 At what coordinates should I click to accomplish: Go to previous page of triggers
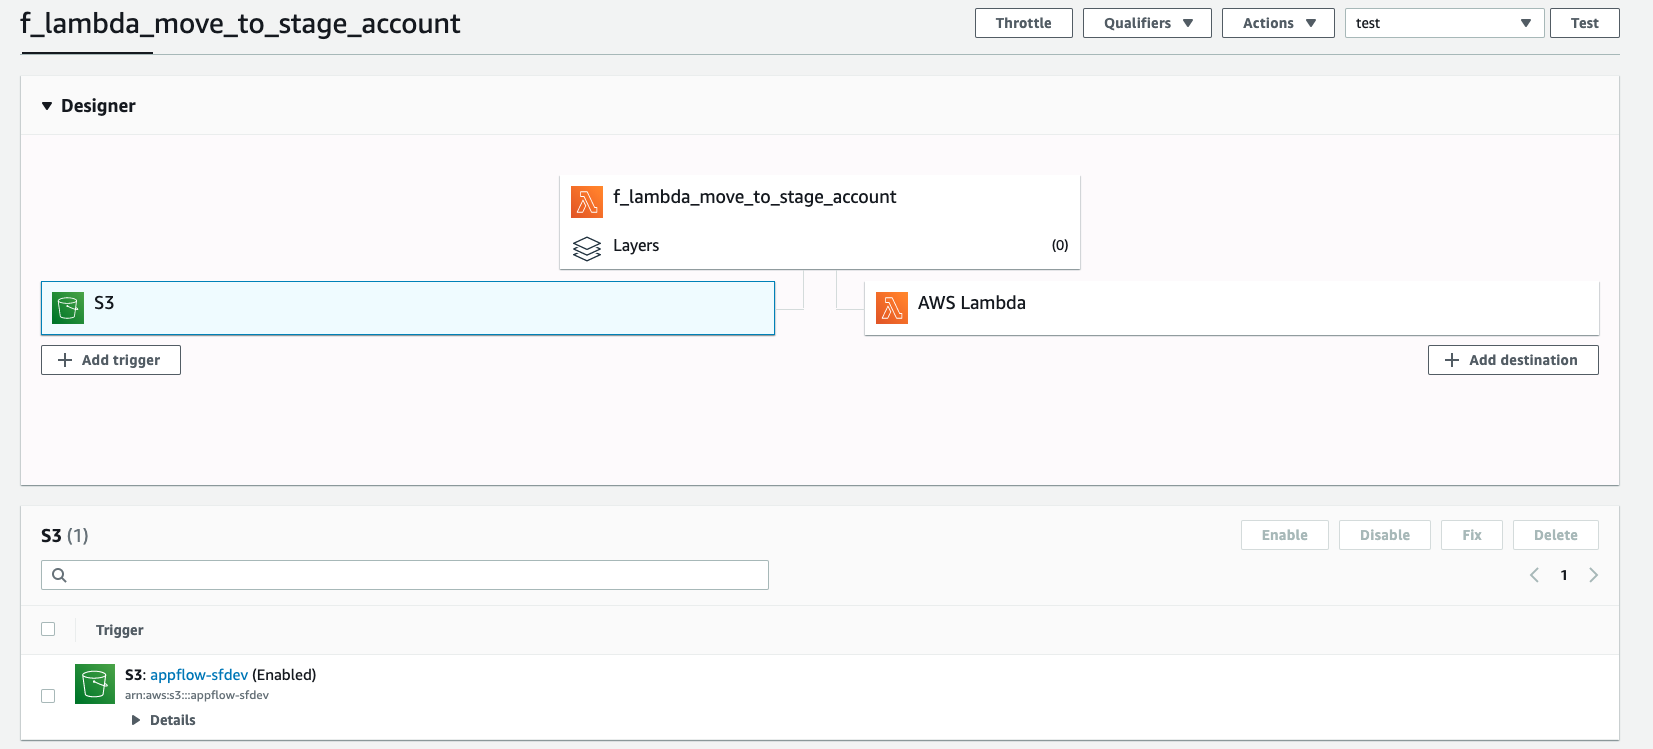tap(1534, 575)
